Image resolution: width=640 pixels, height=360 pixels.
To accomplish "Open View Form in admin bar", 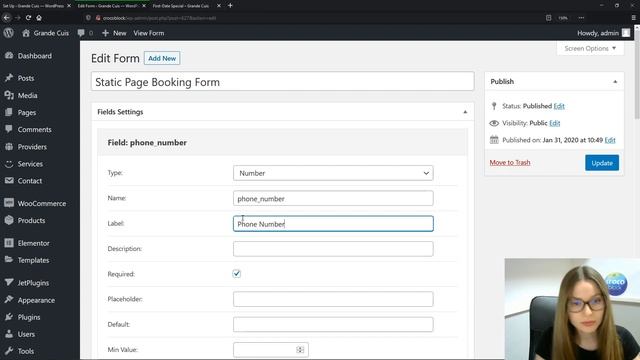I will 149,33.
